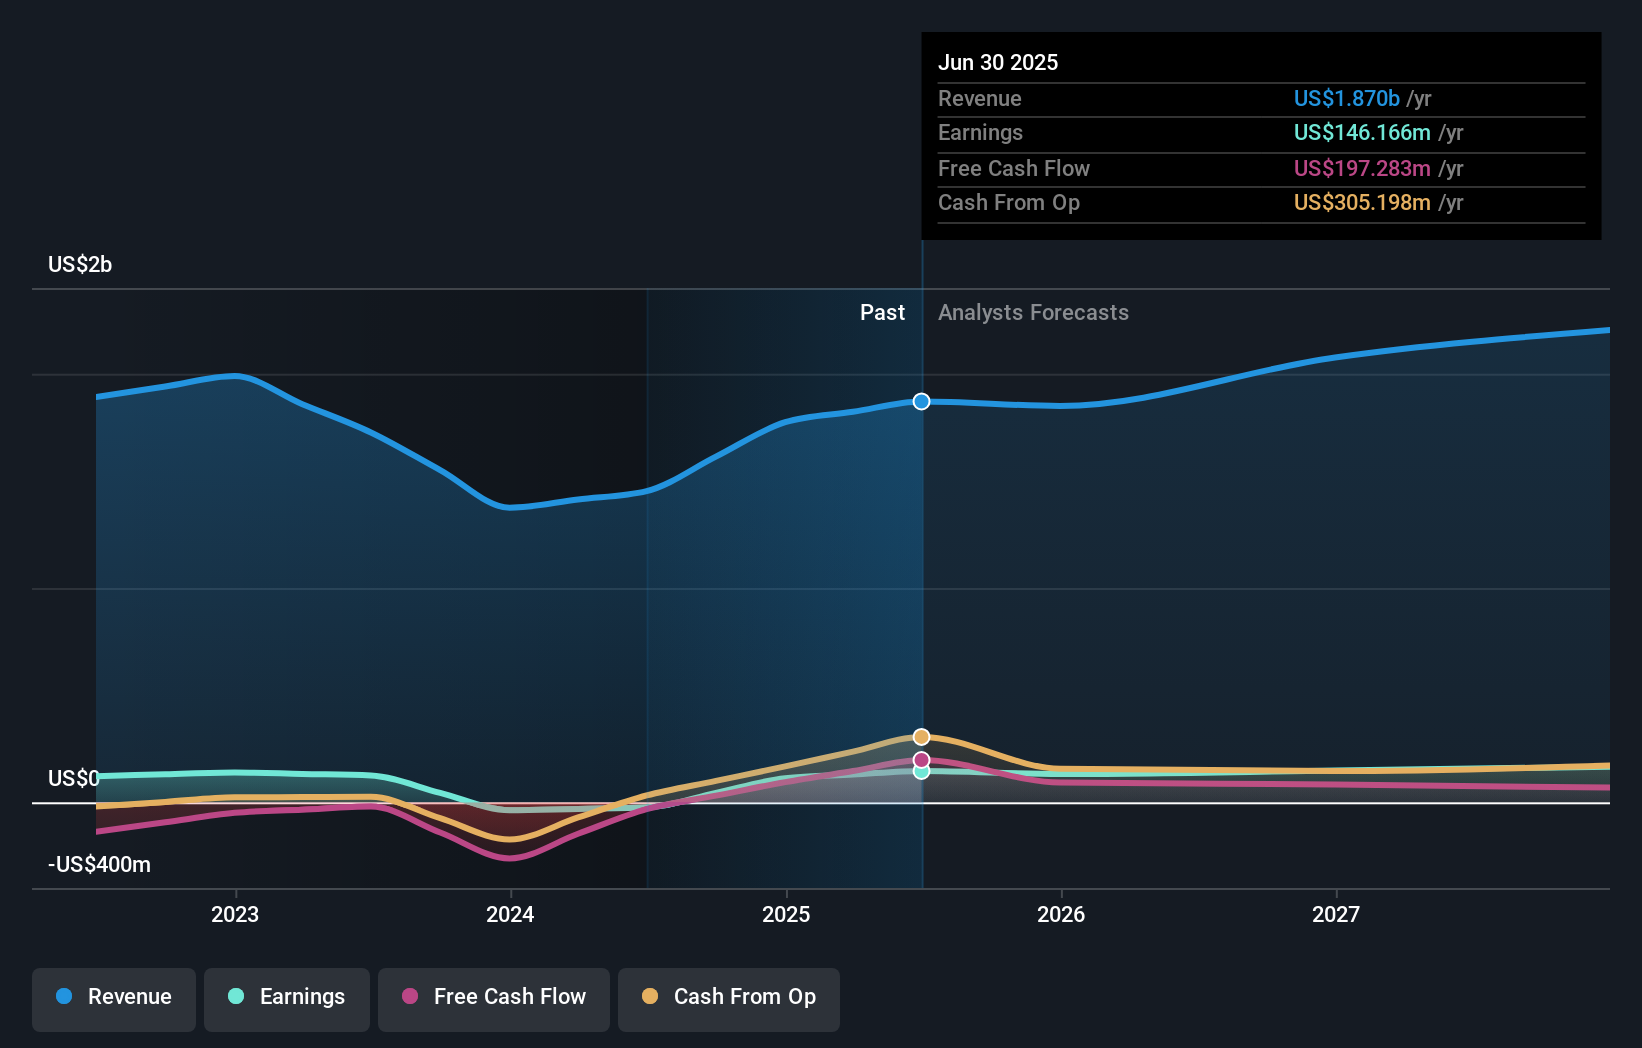The height and width of the screenshot is (1048, 1642).
Task: Click the 2026 label on the time axis
Action: click(1062, 913)
